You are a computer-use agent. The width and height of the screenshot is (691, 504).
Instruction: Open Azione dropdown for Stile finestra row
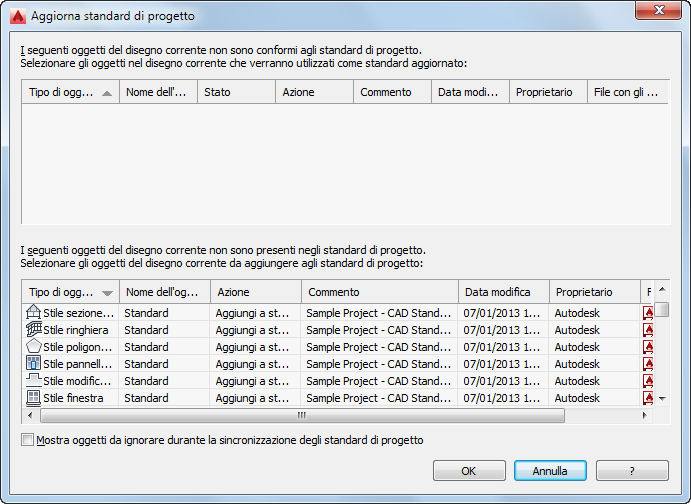point(255,398)
